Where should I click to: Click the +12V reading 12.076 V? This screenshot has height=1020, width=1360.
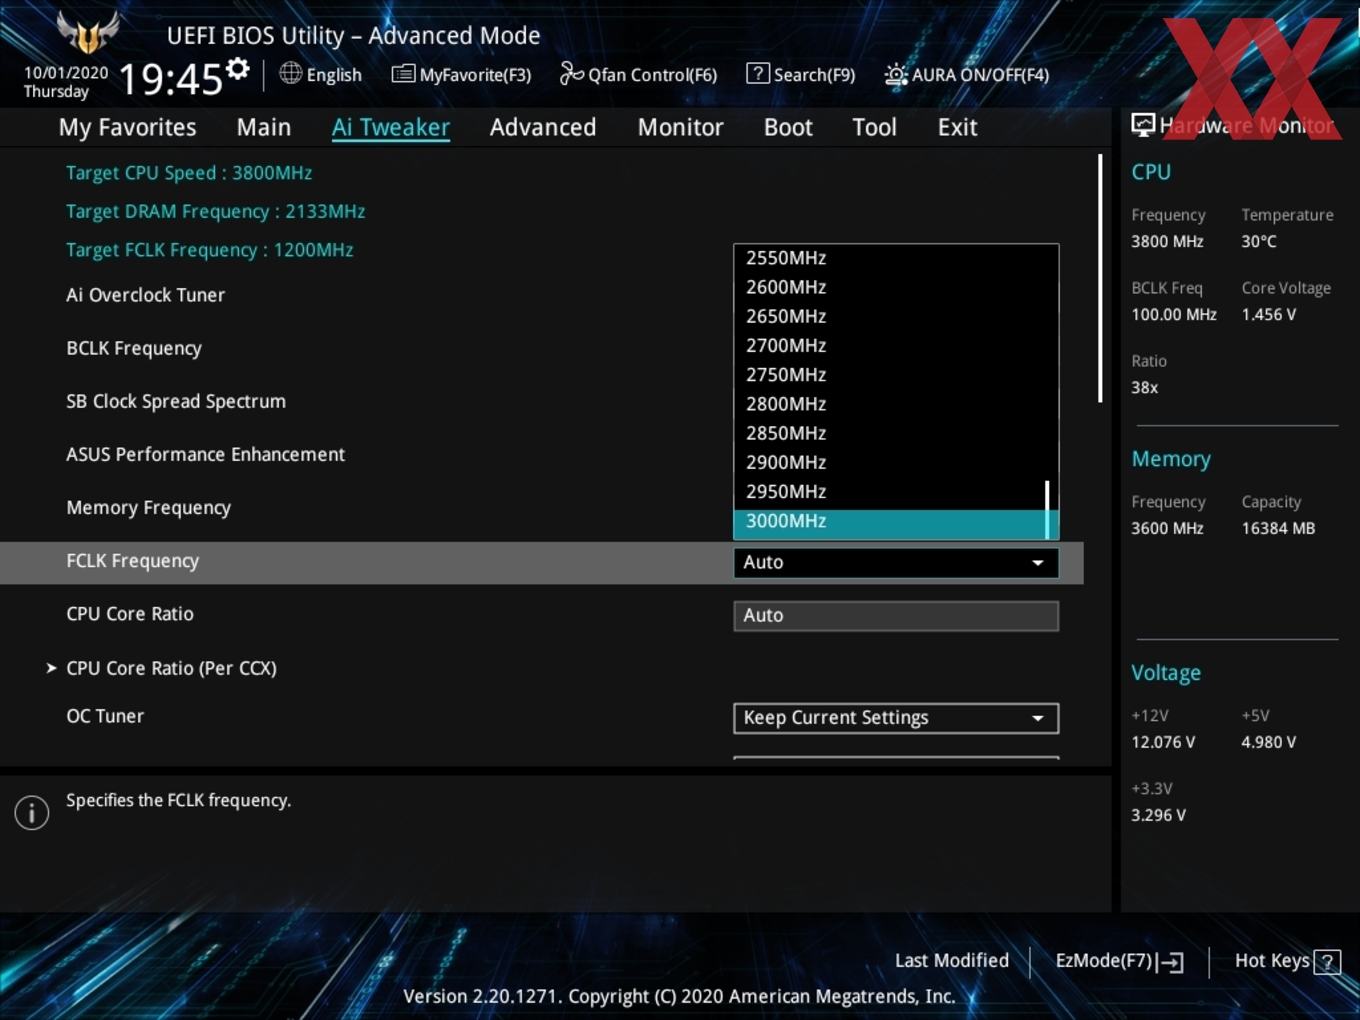pos(1163,743)
